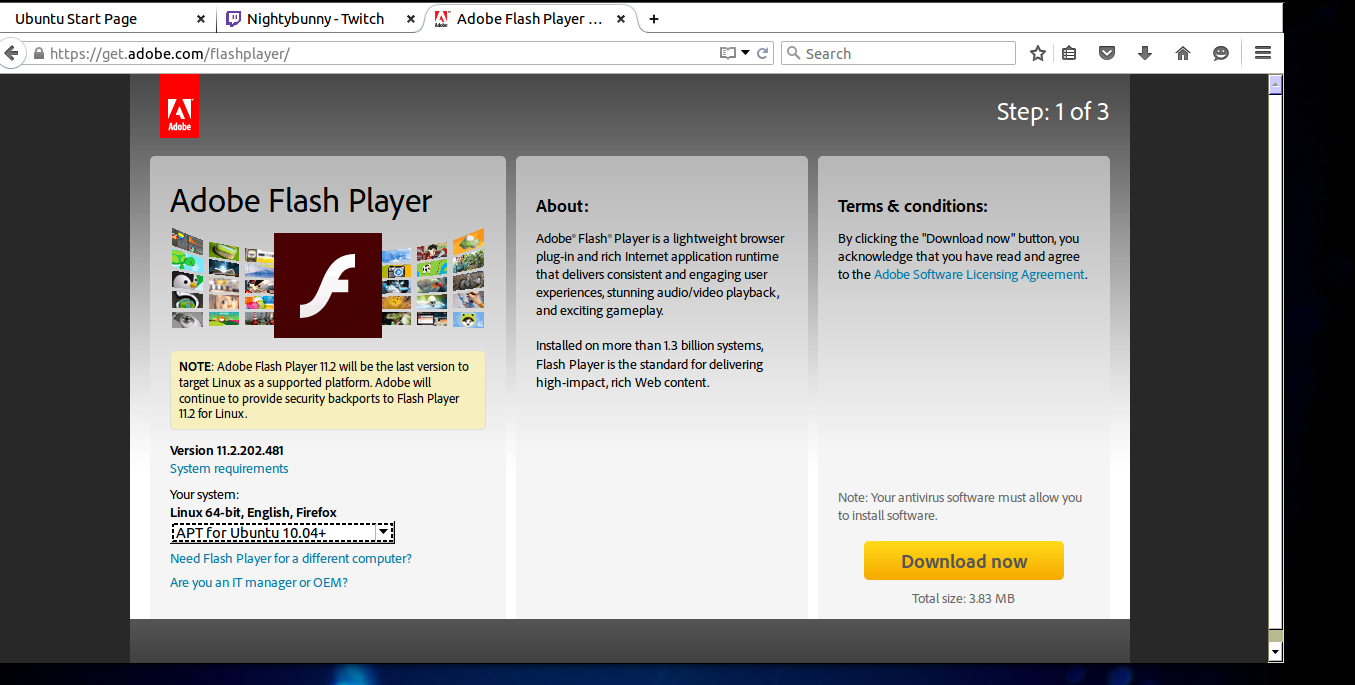
Task: Click the Adobe logo on the page
Action: point(179,105)
